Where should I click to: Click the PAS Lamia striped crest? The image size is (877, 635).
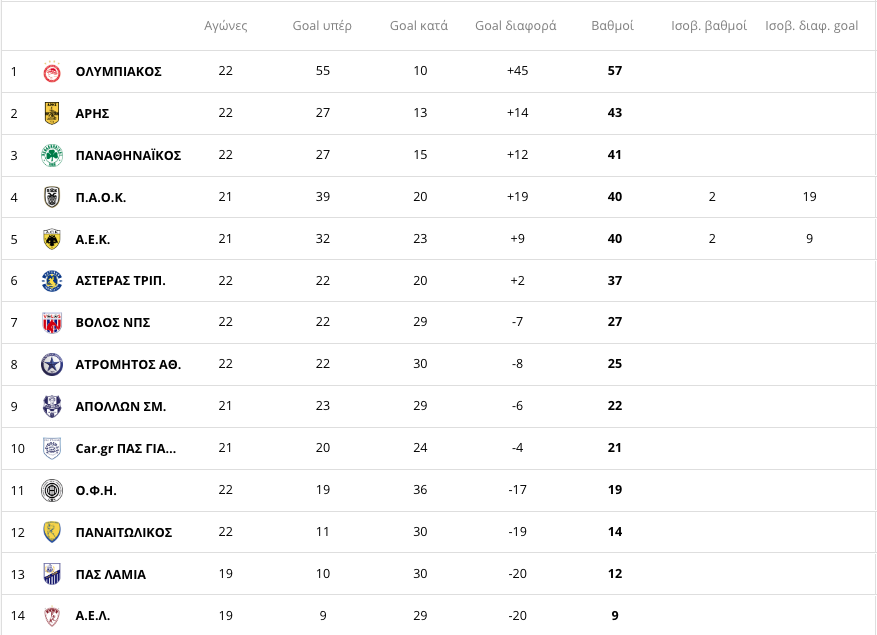pyautogui.click(x=52, y=574)
